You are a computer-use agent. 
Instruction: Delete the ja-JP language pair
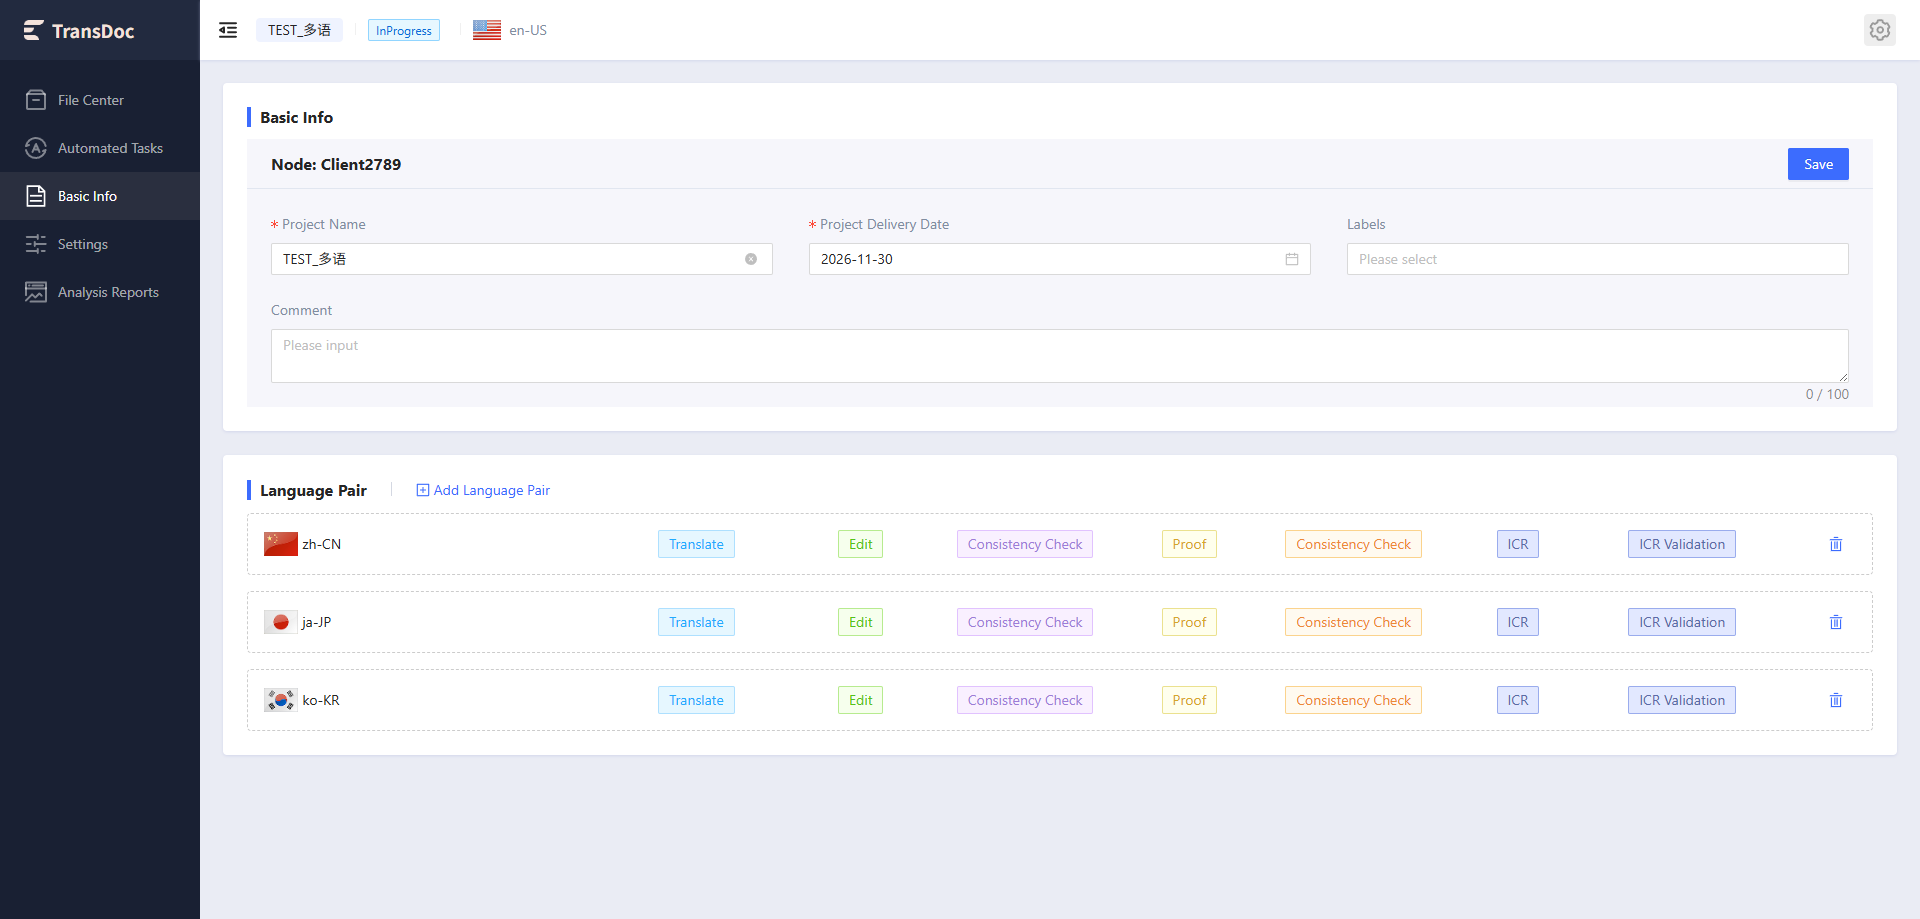pyautogui.click(x=1836, y=622)
